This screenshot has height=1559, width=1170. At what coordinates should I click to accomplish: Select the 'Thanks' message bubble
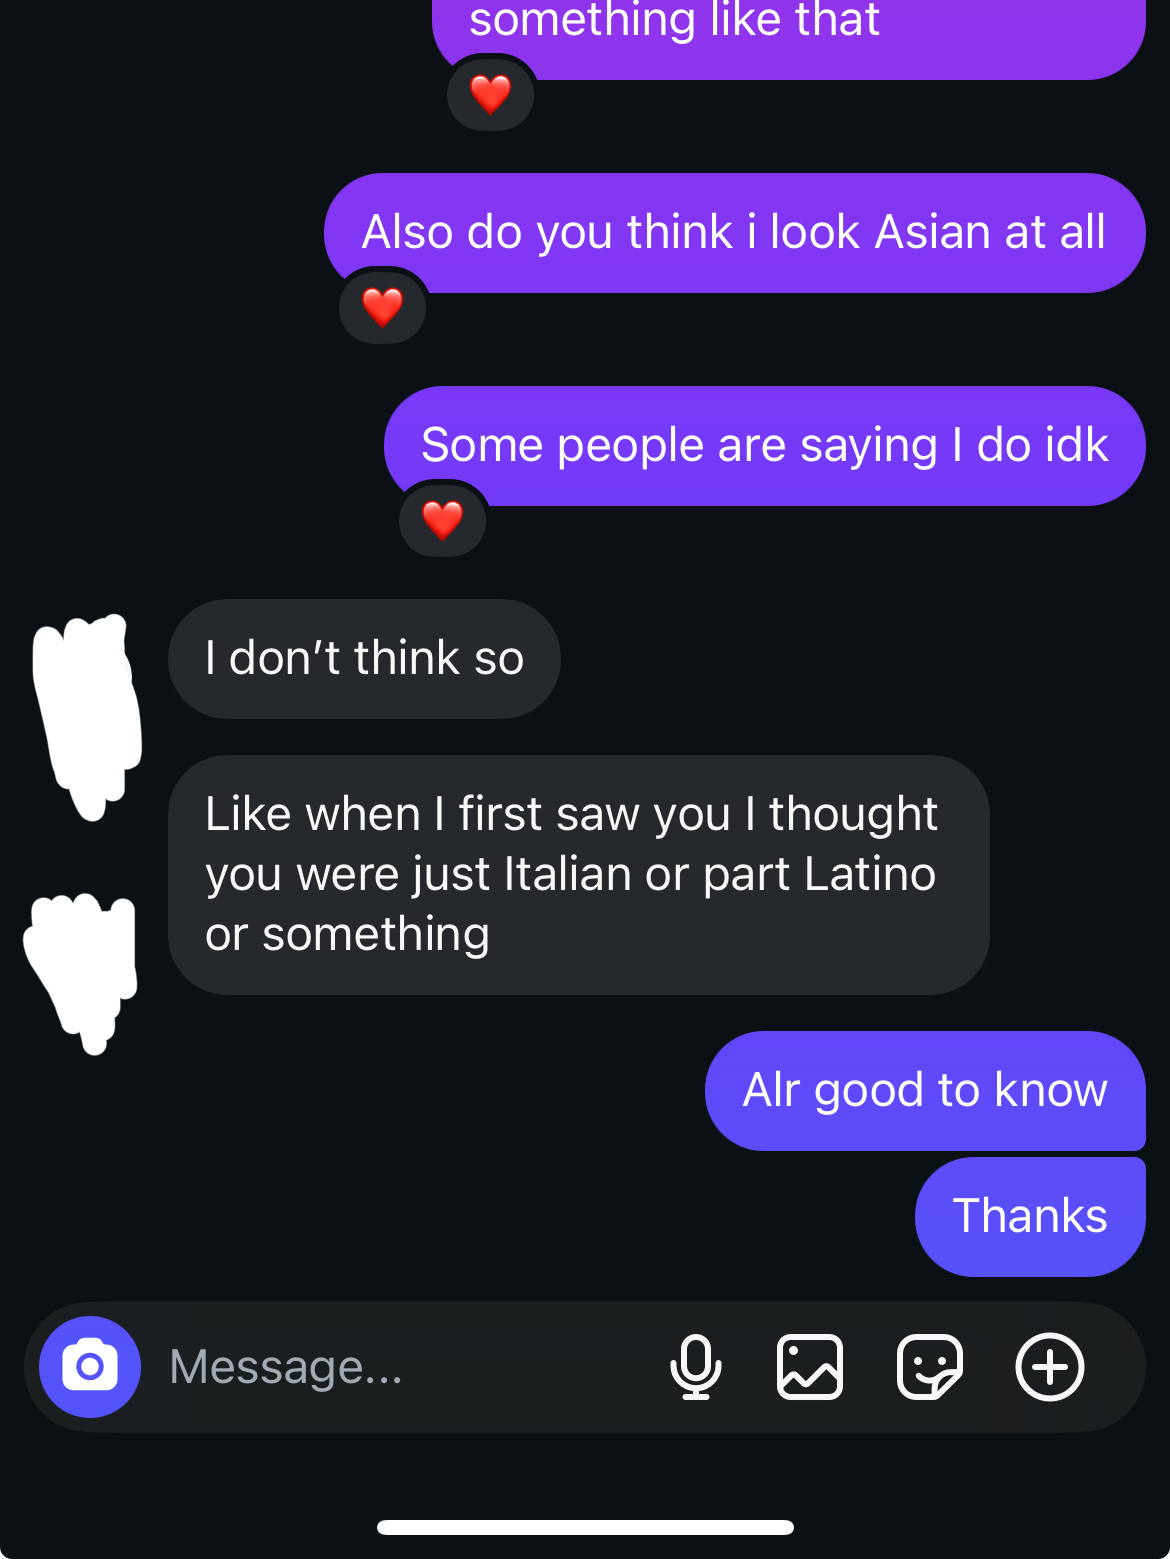click(1030, 1216)
